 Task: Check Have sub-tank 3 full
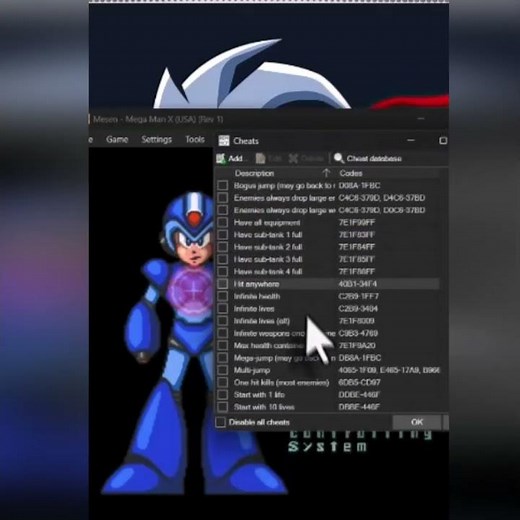(x=223, y=259)
